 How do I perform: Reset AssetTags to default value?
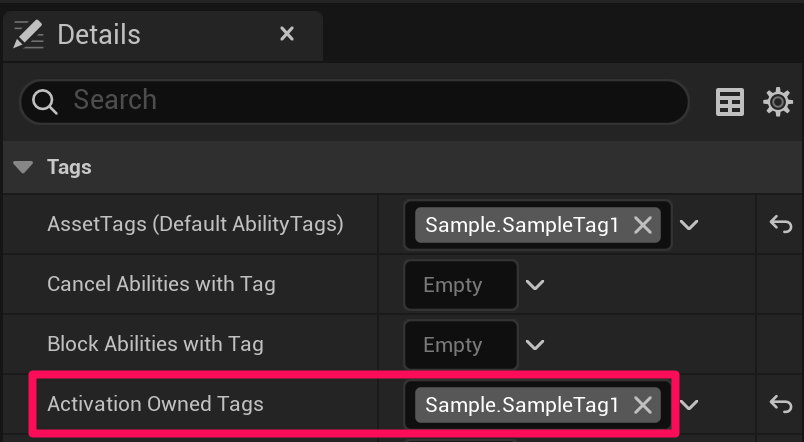click(x=780, y=225)
